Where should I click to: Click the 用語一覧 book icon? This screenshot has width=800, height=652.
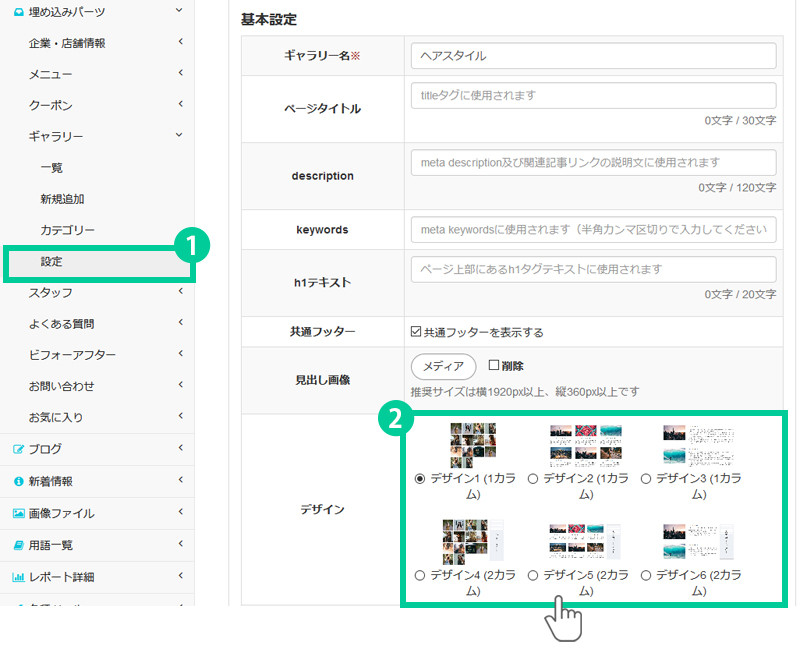[x=18, y=545]
